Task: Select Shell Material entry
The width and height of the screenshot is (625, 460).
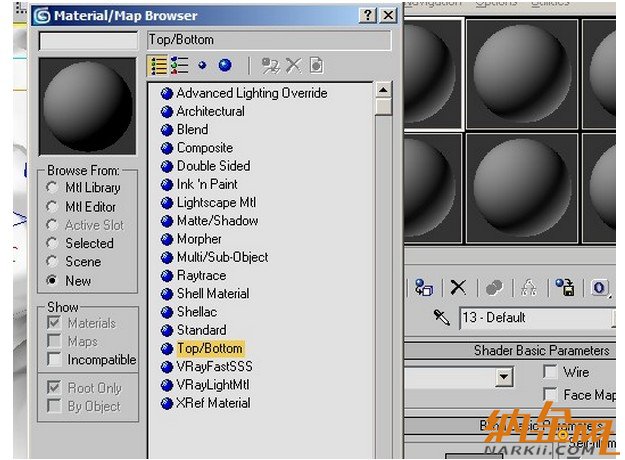Action: pos(213,294)
